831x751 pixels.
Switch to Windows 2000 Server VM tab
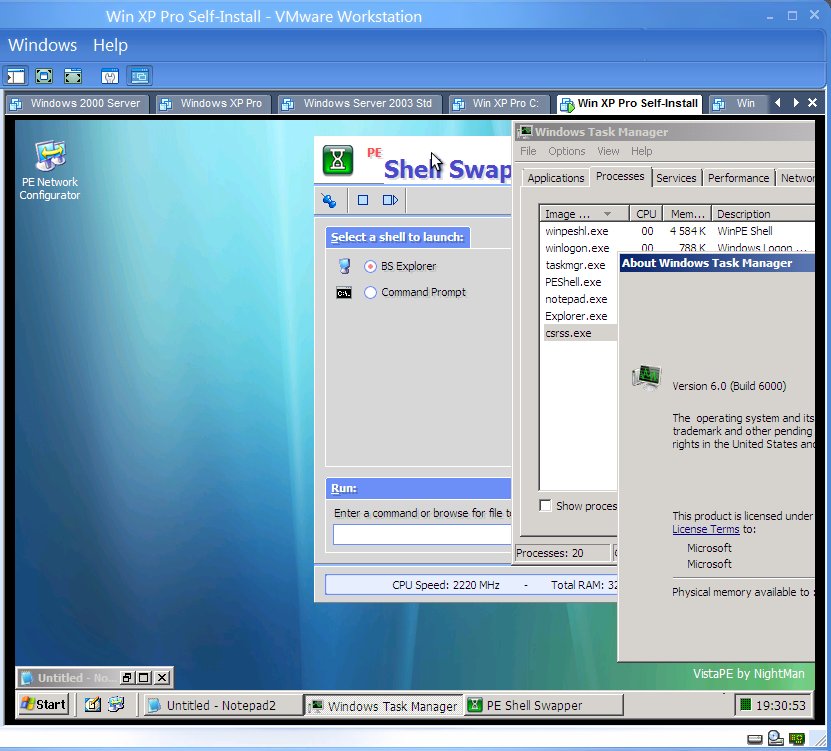[x=77, y=103]
